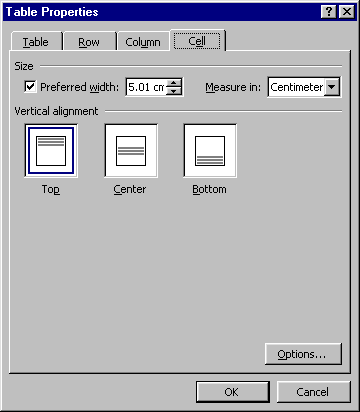Click the 'Preferred width:' label text
360x412 pixels.
(79, 87)
